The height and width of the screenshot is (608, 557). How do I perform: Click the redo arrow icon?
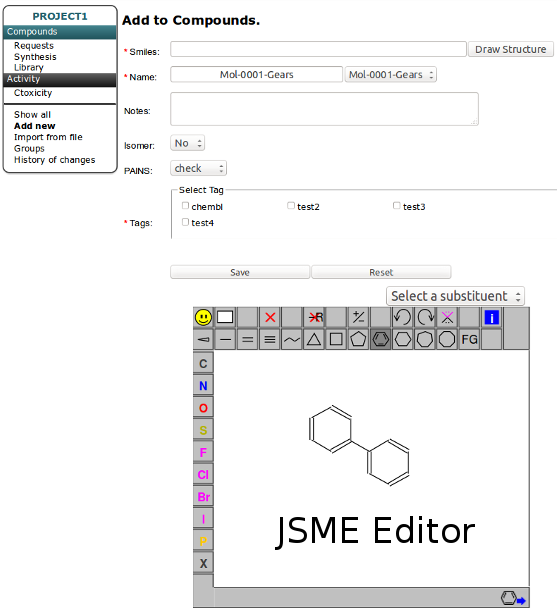pos(425,318)
